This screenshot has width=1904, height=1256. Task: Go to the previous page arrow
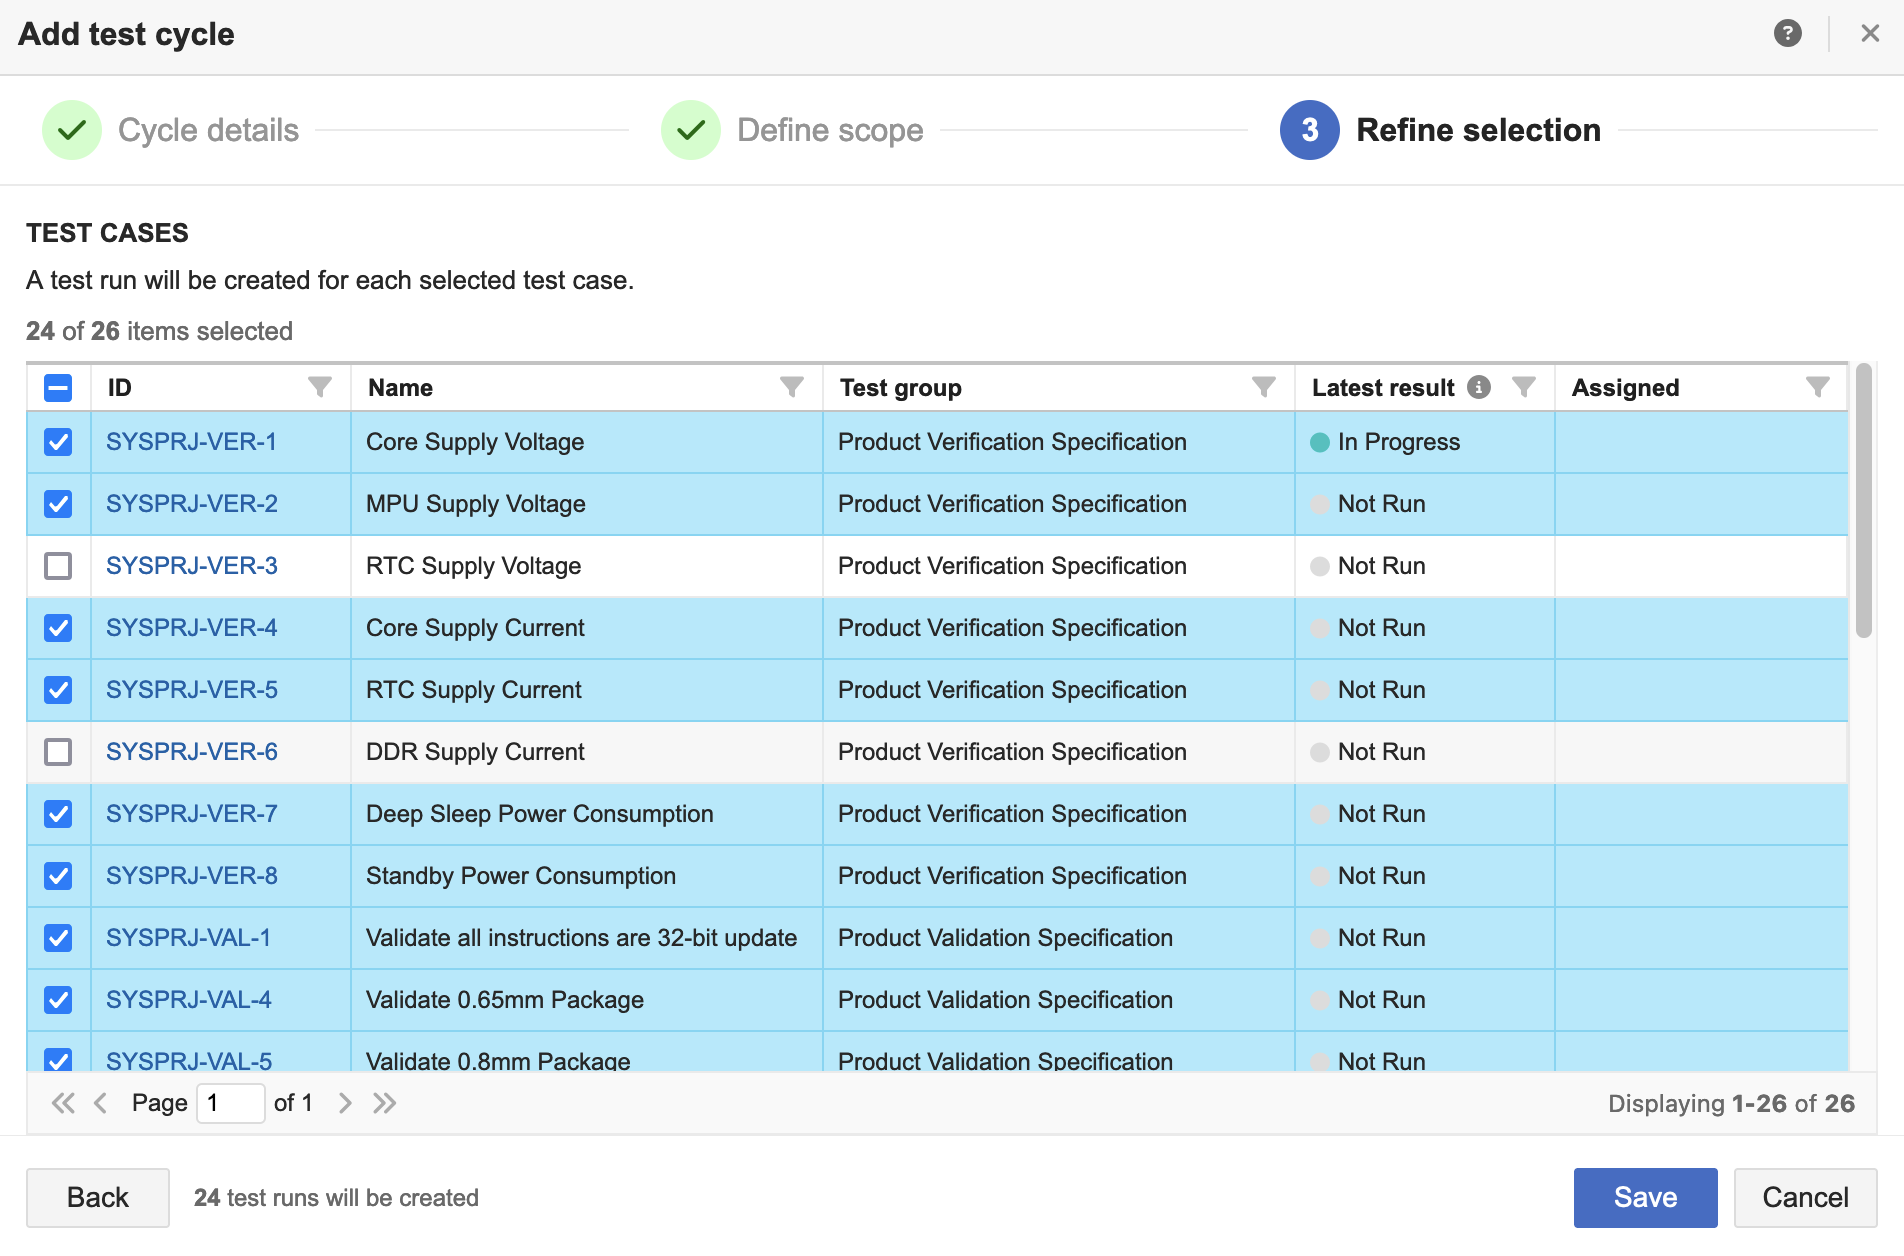click(x=100, y=1103)
